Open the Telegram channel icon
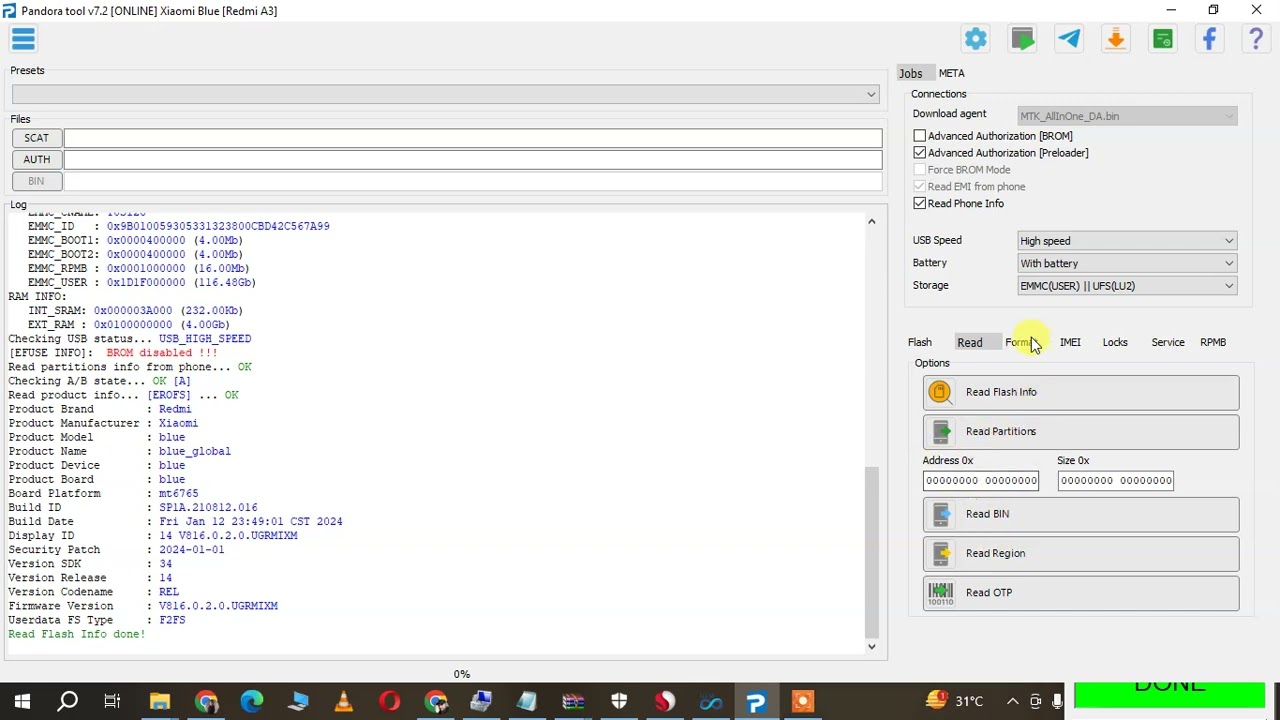The height and width of the screenshot is (720, 1280). click(1069, 39)
